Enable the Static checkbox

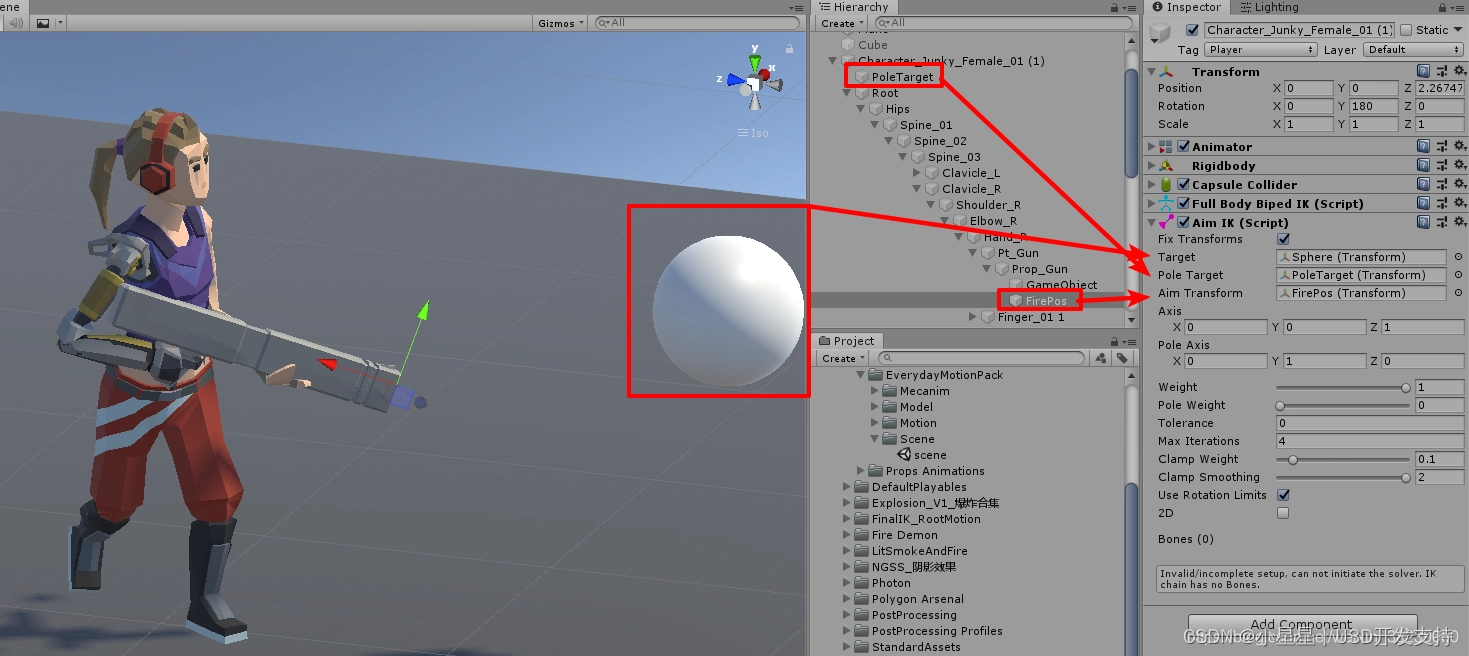[1406, 30]
